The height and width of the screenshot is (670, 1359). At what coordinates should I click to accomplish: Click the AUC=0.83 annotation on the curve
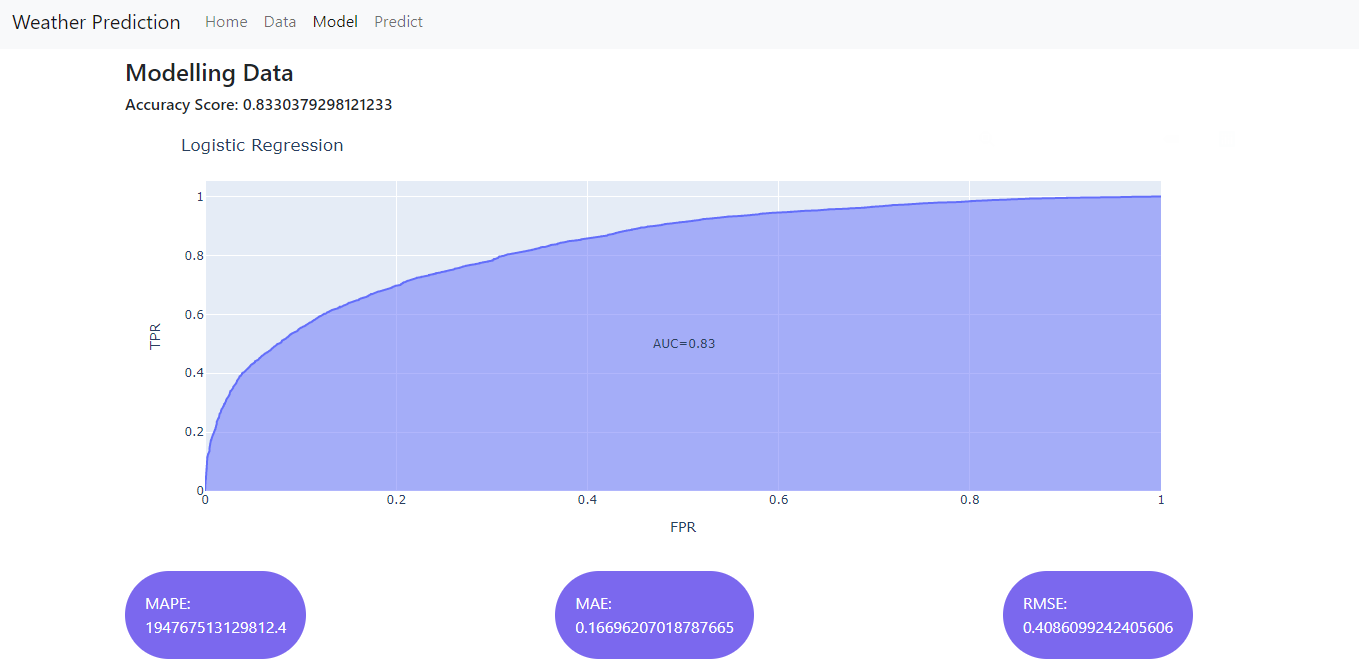686,343
